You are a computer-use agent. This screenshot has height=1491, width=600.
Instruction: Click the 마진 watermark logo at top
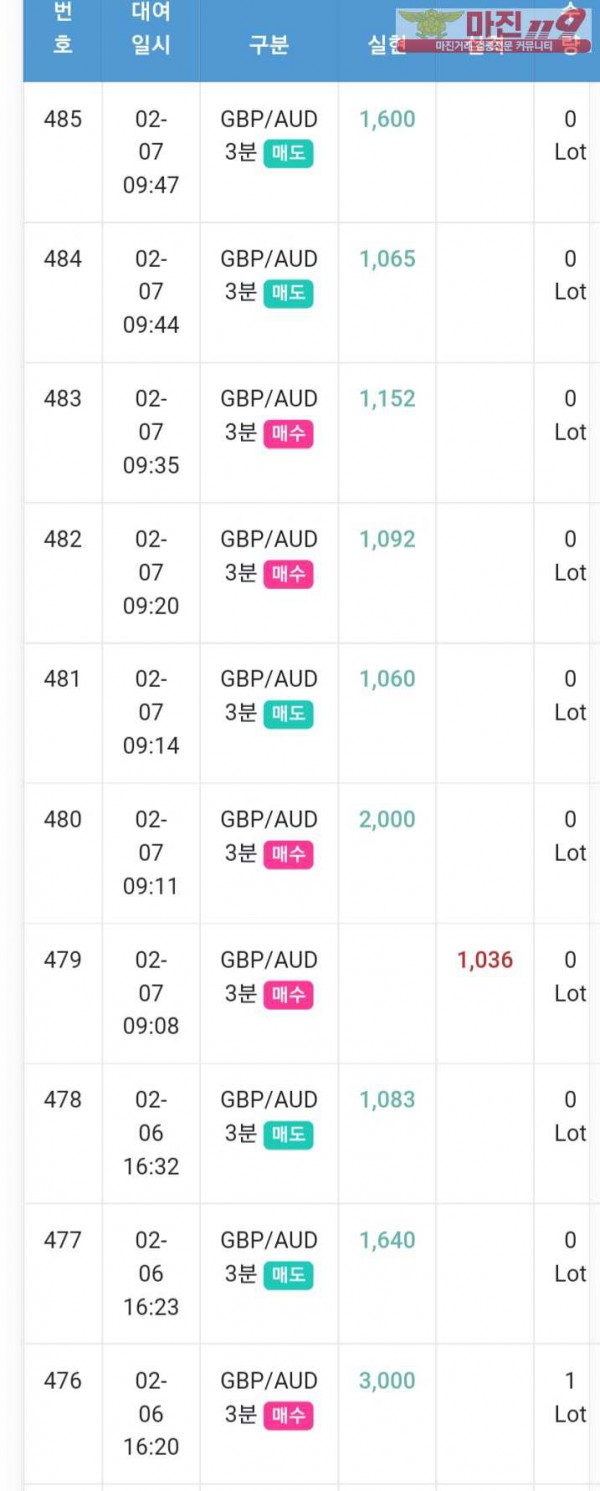pos(492,30)
